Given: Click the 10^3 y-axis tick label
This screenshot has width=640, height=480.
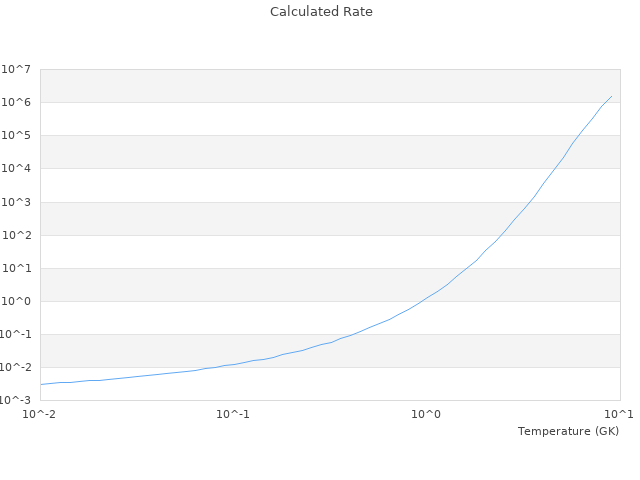Looking at the screenshot, I should pos(16,202).
